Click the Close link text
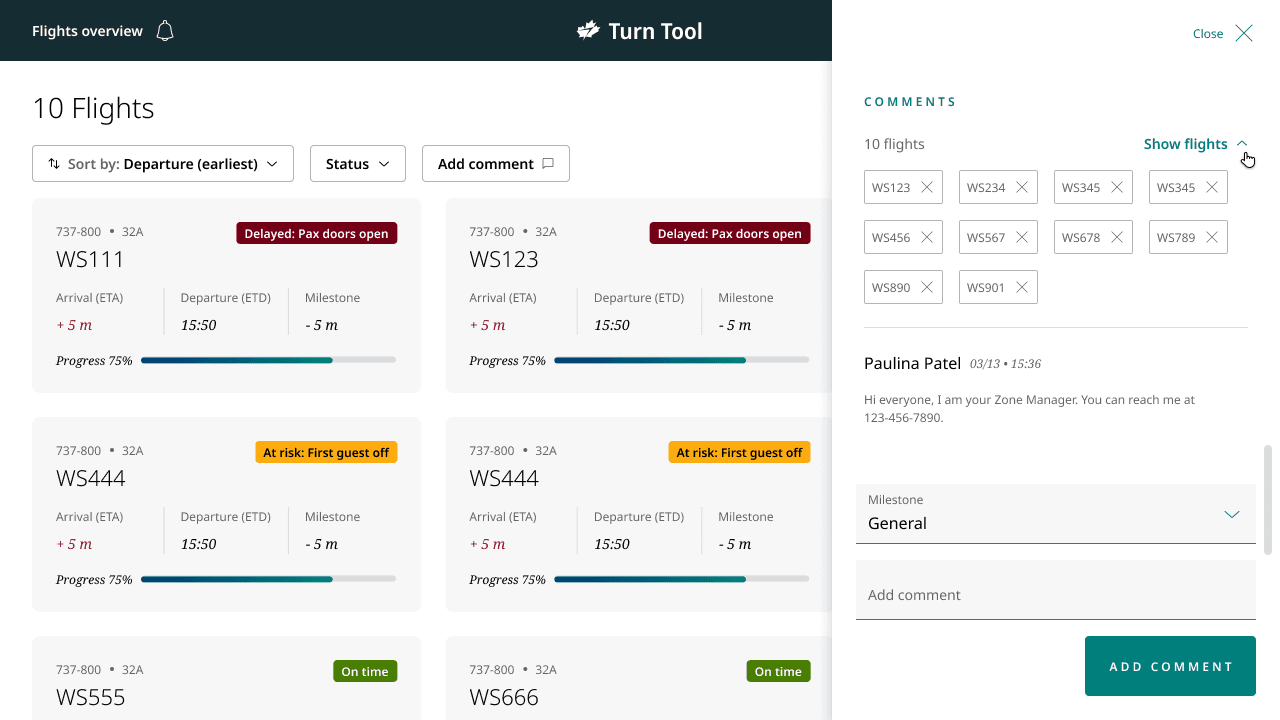The image size is (1280, 720). [1208, 34]
